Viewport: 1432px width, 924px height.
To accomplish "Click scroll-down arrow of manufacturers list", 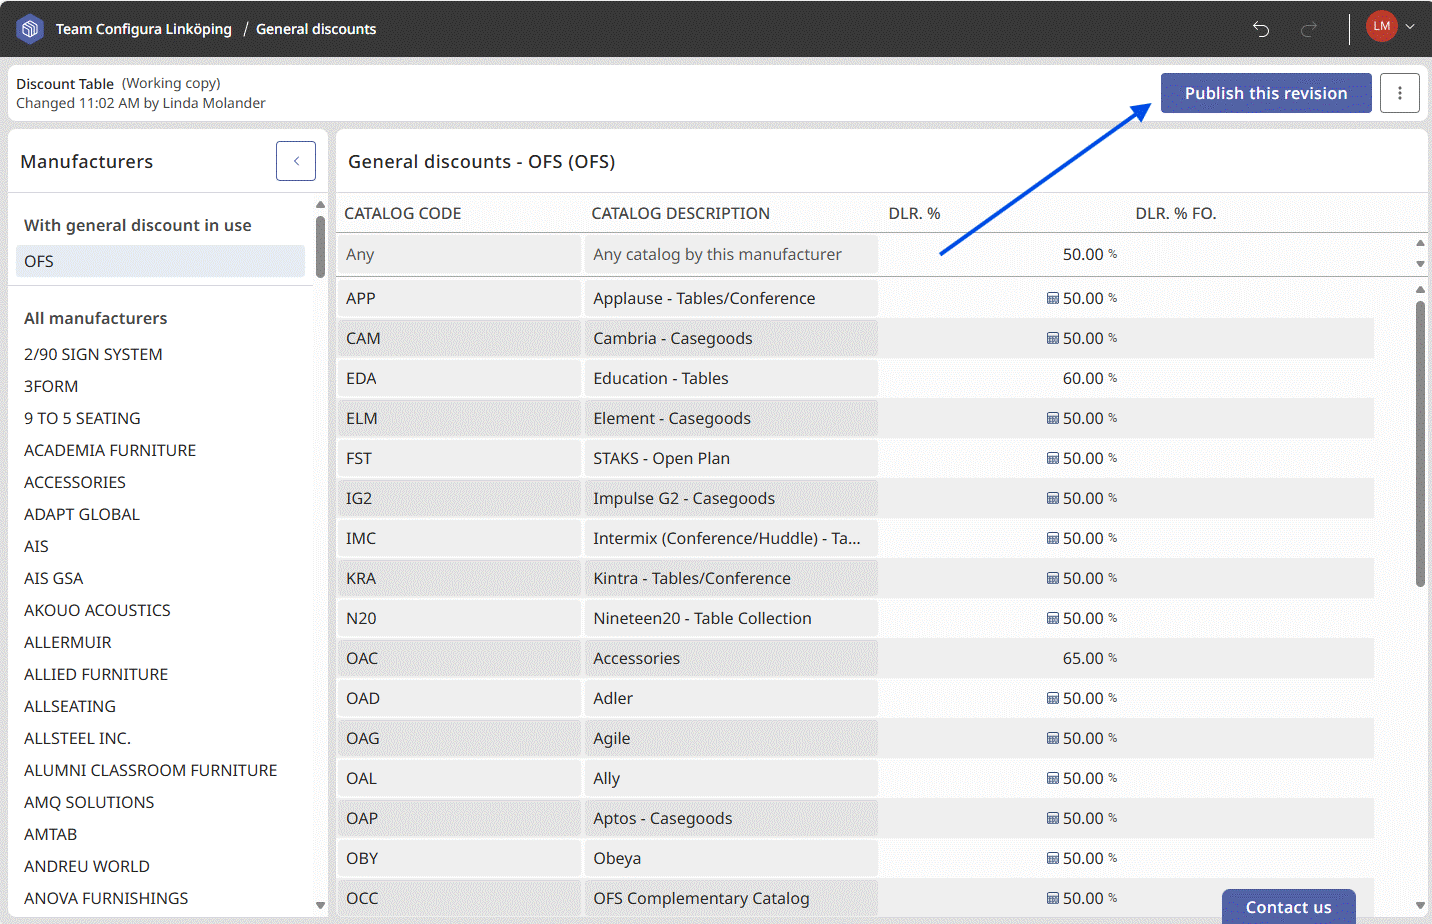I will (x=320, y=905).
